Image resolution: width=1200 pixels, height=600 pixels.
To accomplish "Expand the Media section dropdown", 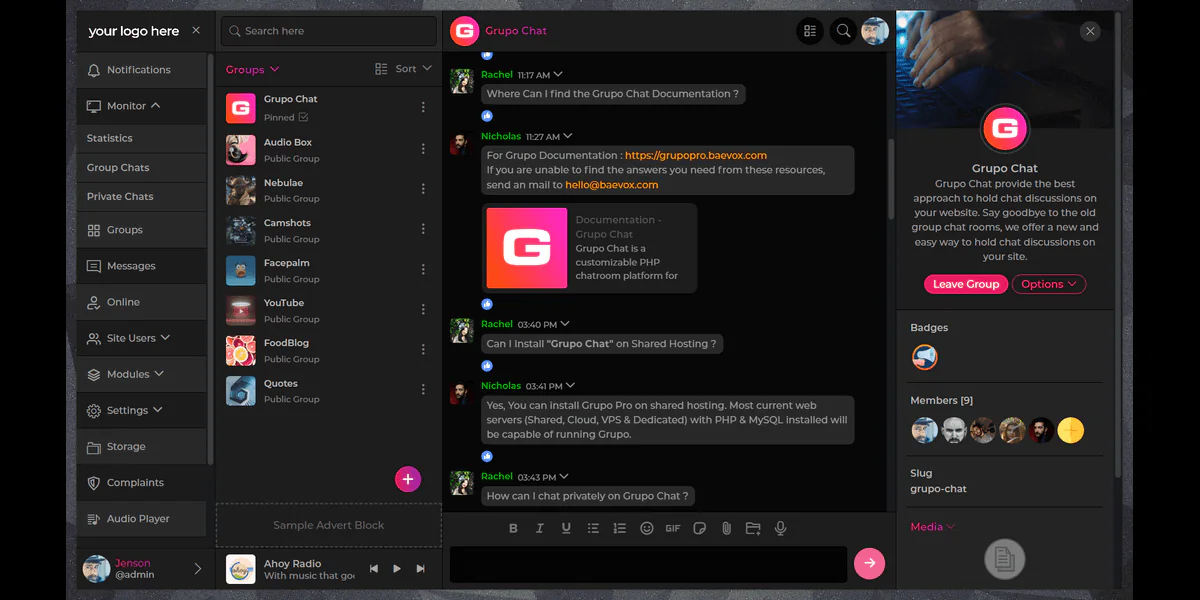I will (932, 527).
